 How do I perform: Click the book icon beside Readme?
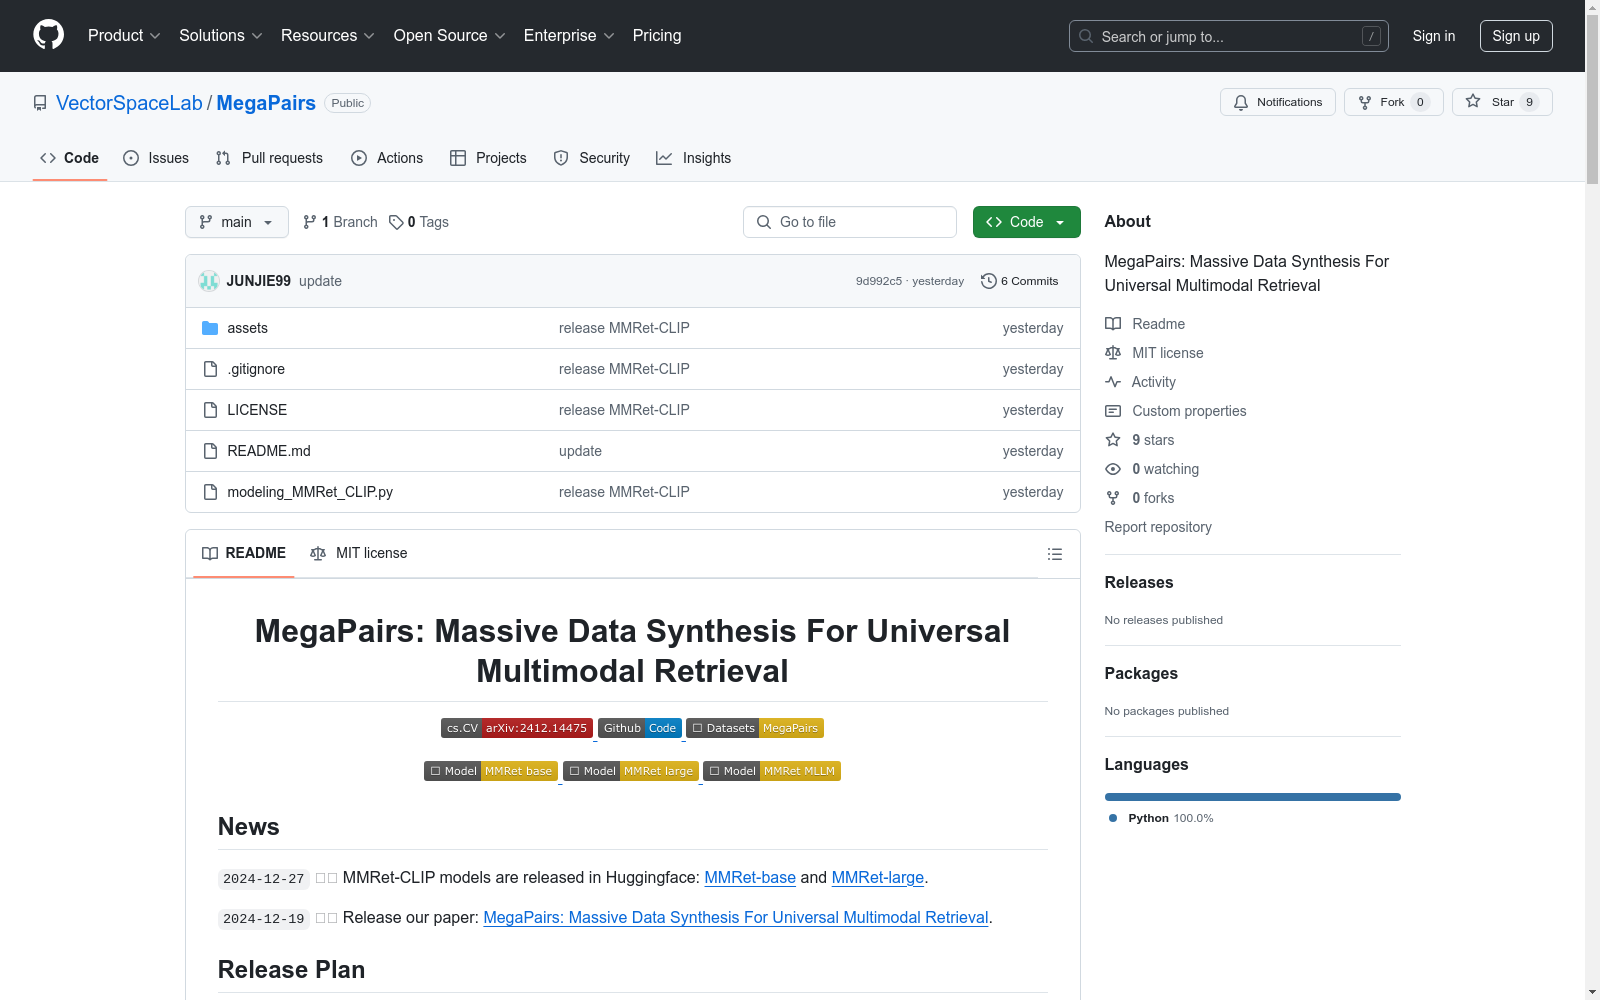[1113, 324]
